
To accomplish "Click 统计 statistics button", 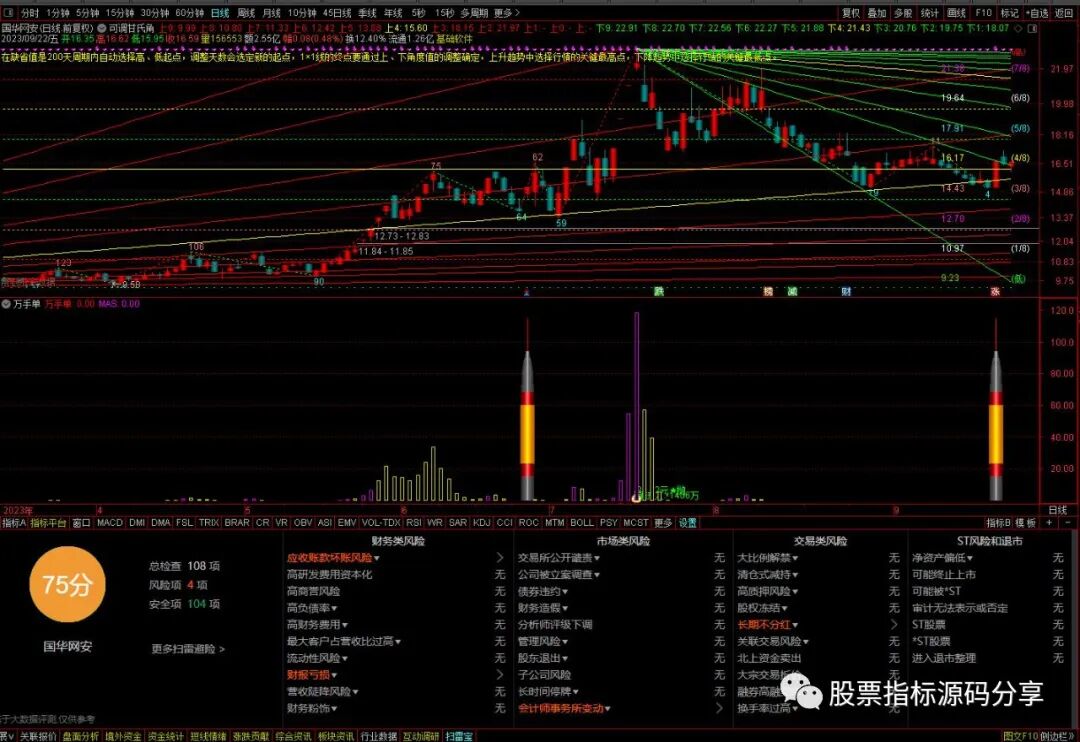I will (x=930, y=13).
